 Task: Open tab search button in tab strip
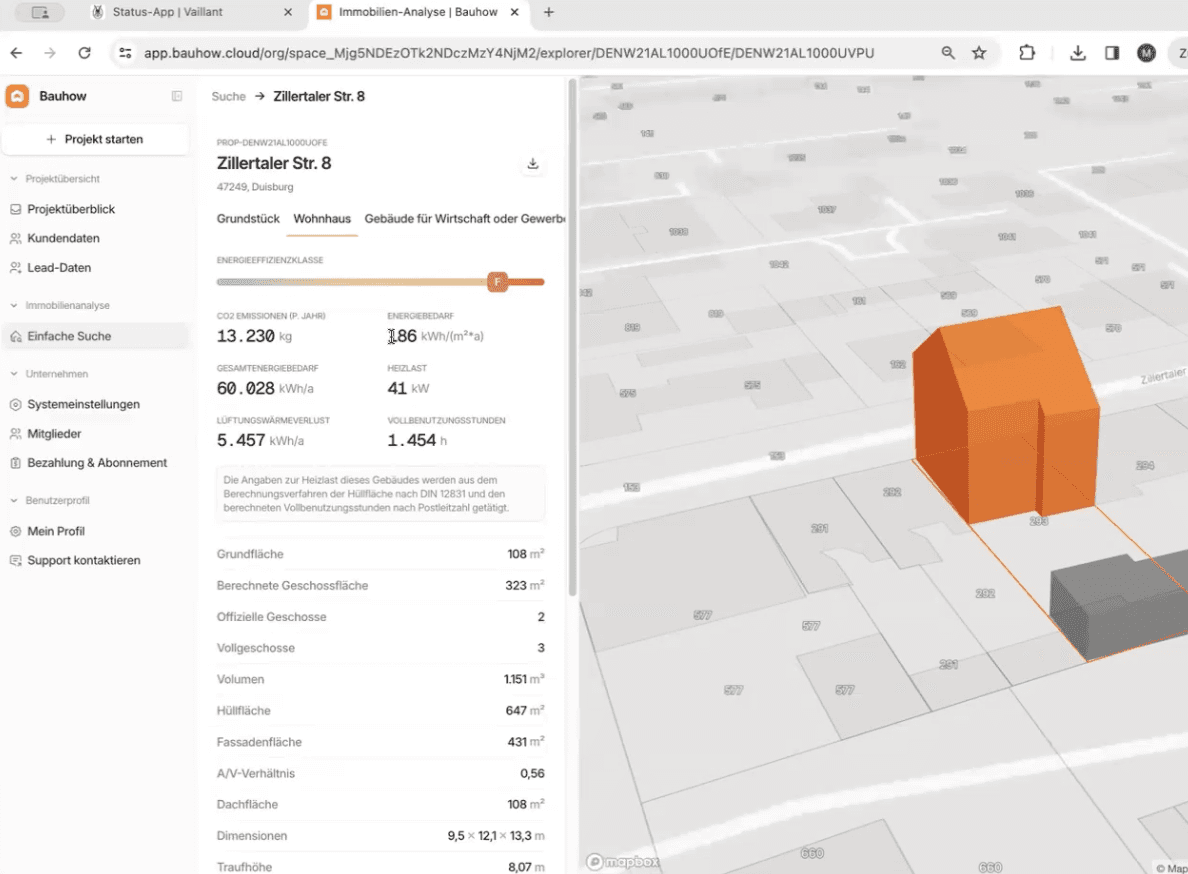40,12
